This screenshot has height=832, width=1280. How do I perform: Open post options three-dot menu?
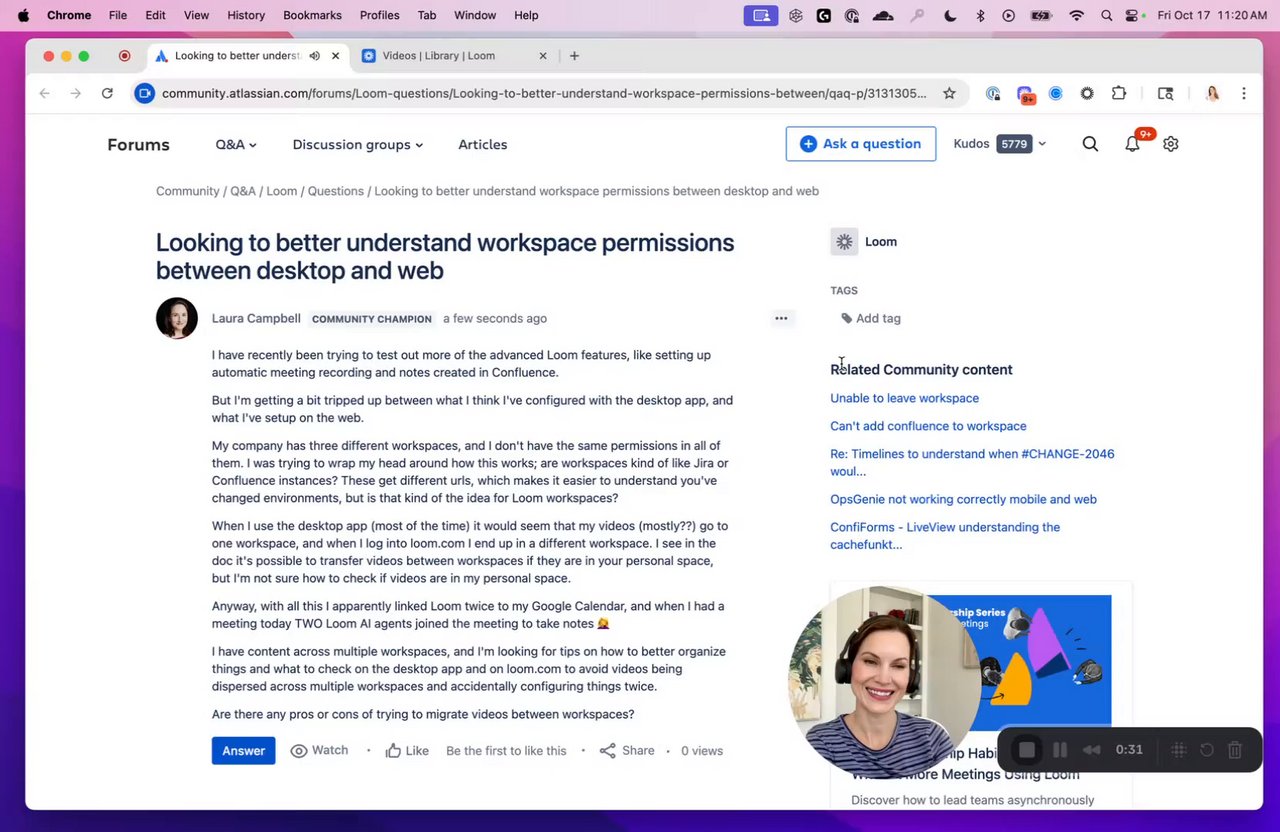tap(781, 318)
